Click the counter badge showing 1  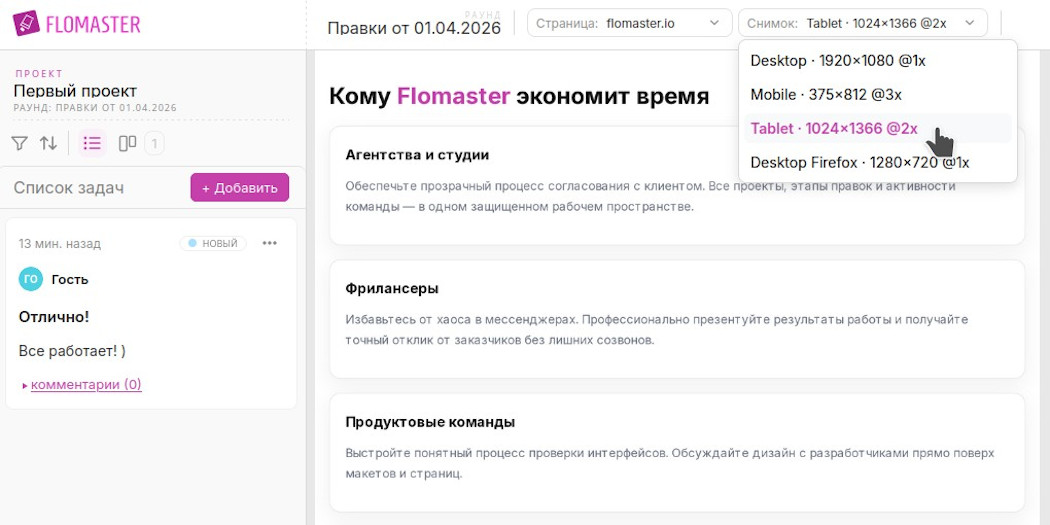click(x=154, y=143)
